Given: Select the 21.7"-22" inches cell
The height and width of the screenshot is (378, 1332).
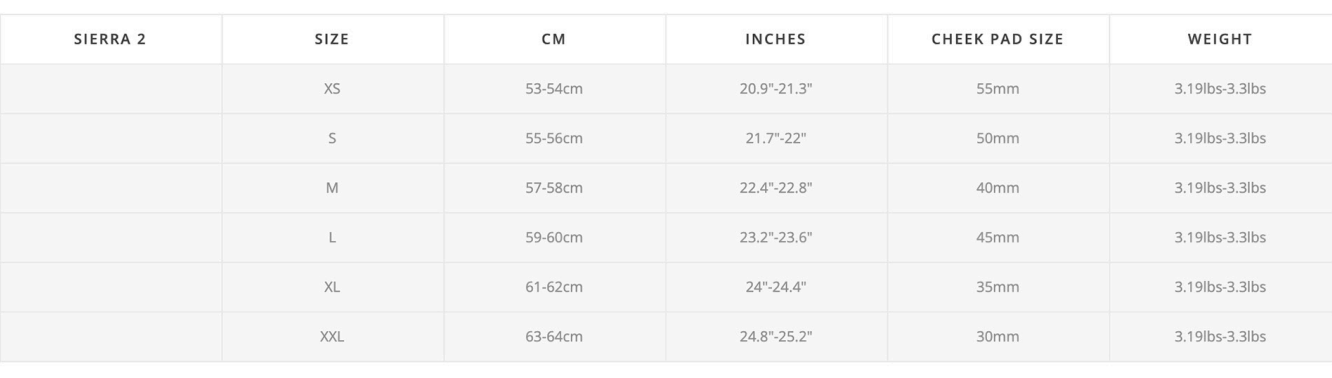Looking at the screenshot, I should click(776, 138).
